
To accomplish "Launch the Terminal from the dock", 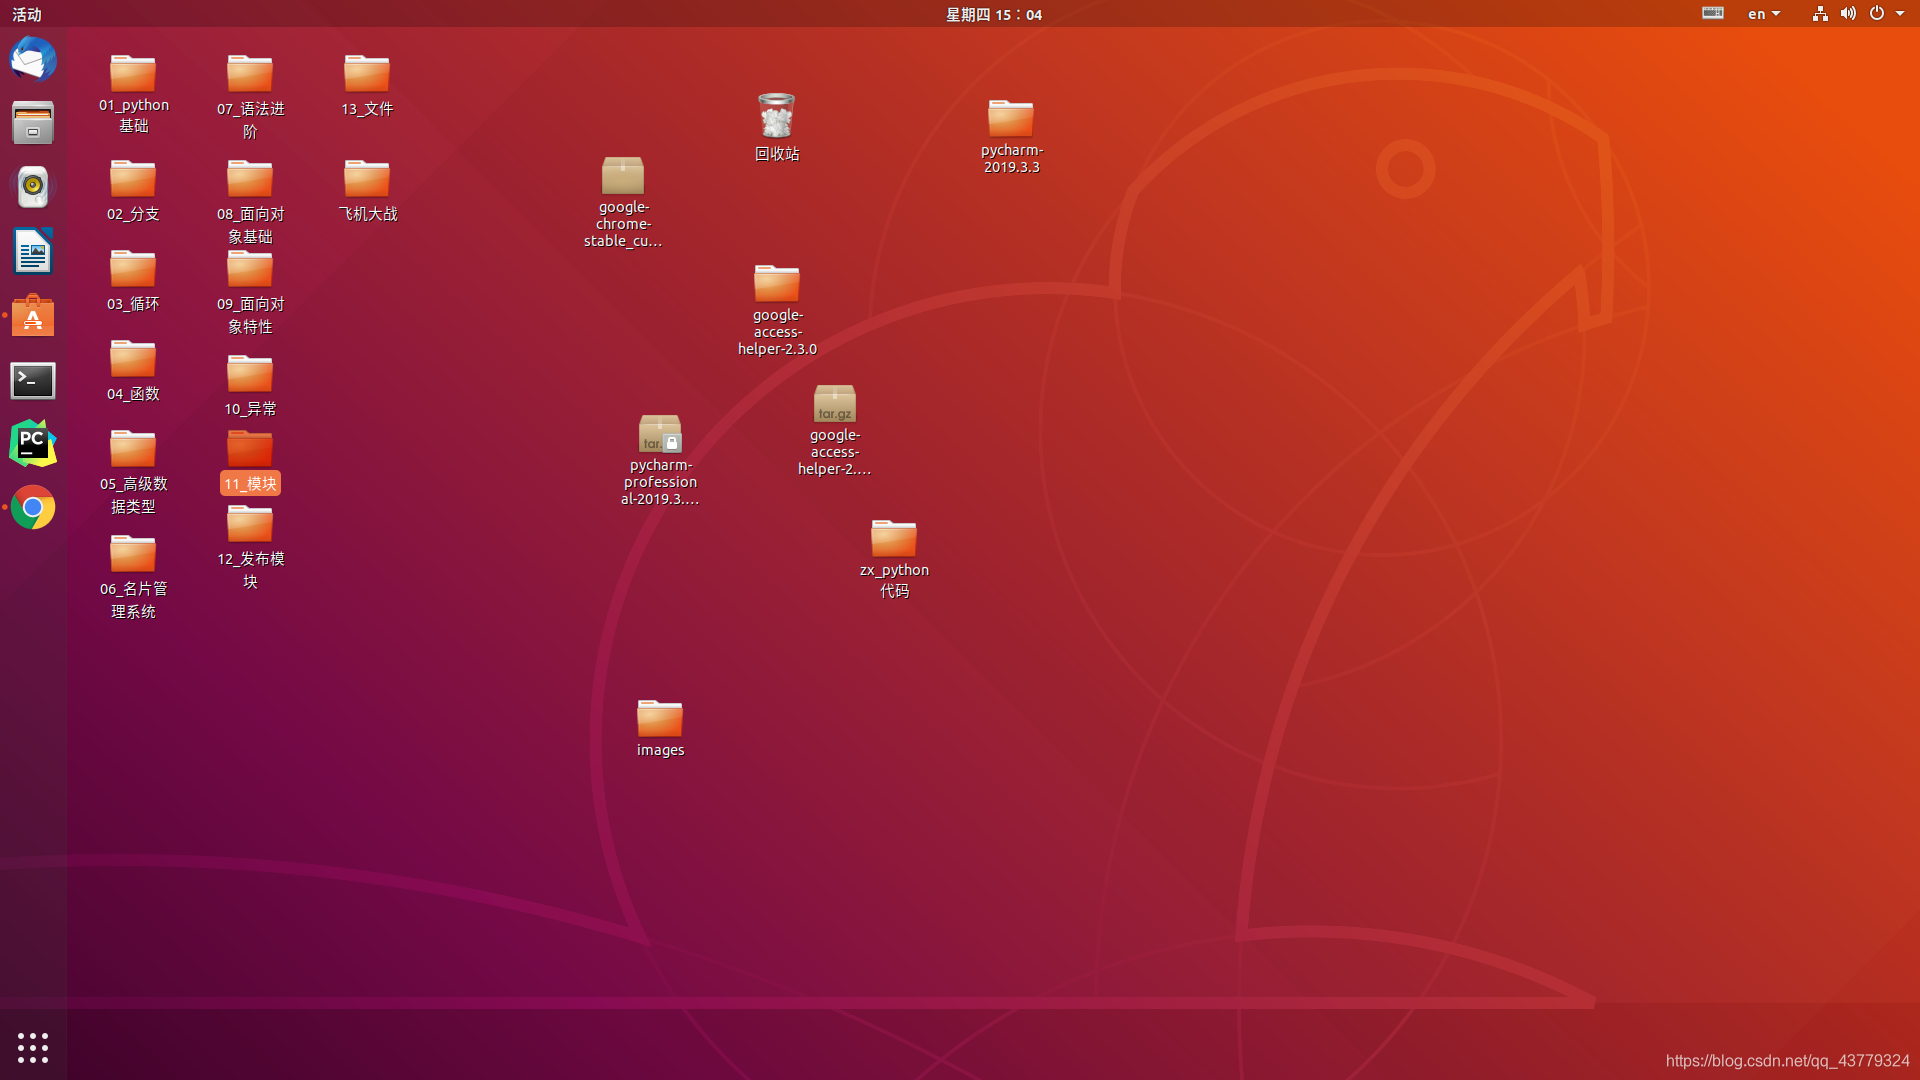I will click(33, 380).
